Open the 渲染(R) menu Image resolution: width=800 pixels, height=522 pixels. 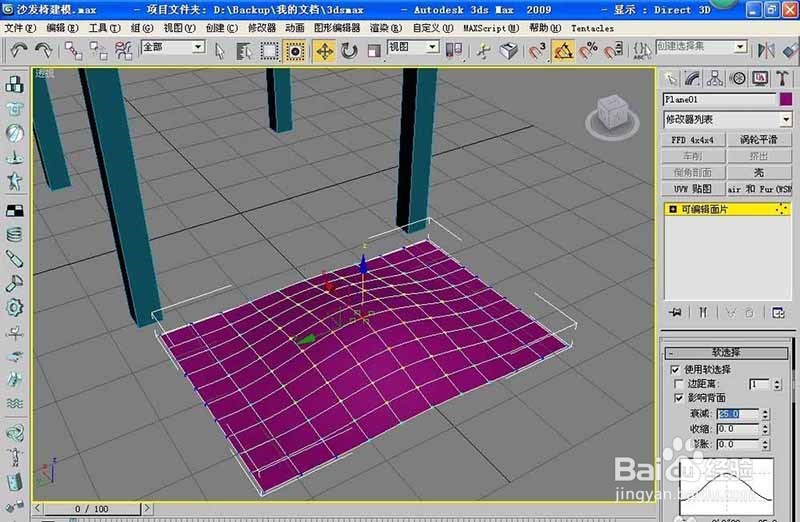386,28
